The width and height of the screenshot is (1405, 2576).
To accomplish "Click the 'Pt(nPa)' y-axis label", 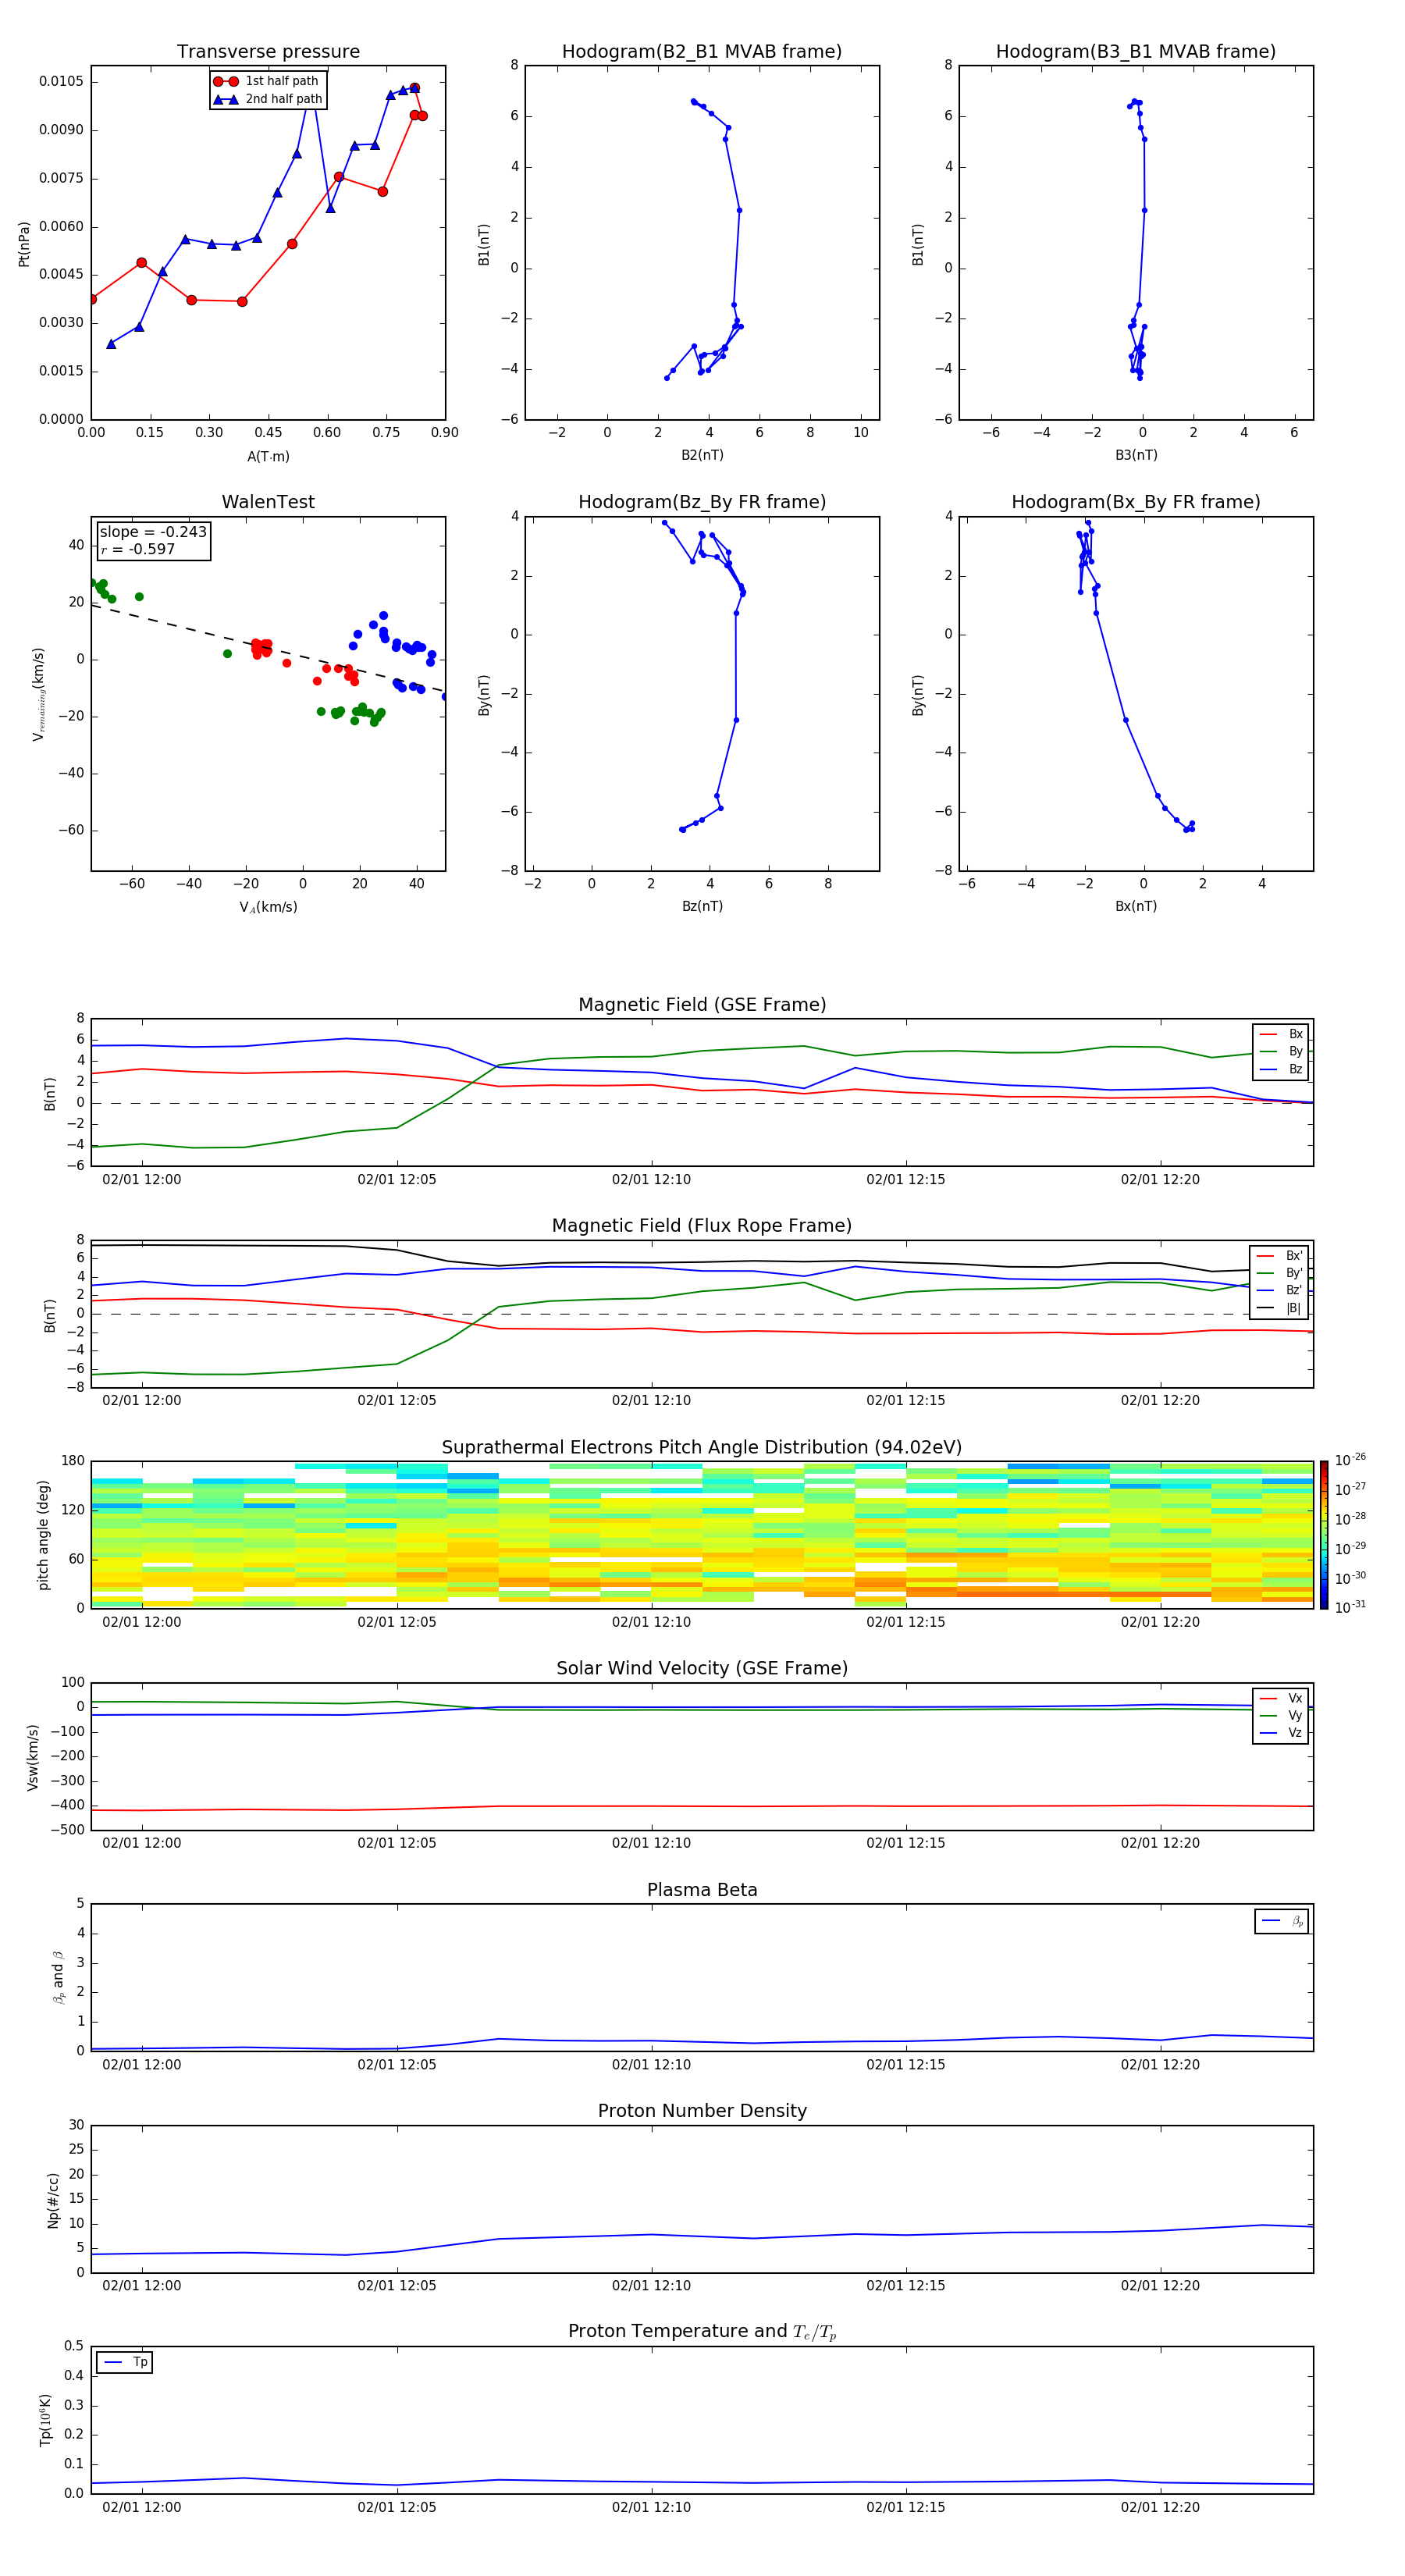I will 24,243.
